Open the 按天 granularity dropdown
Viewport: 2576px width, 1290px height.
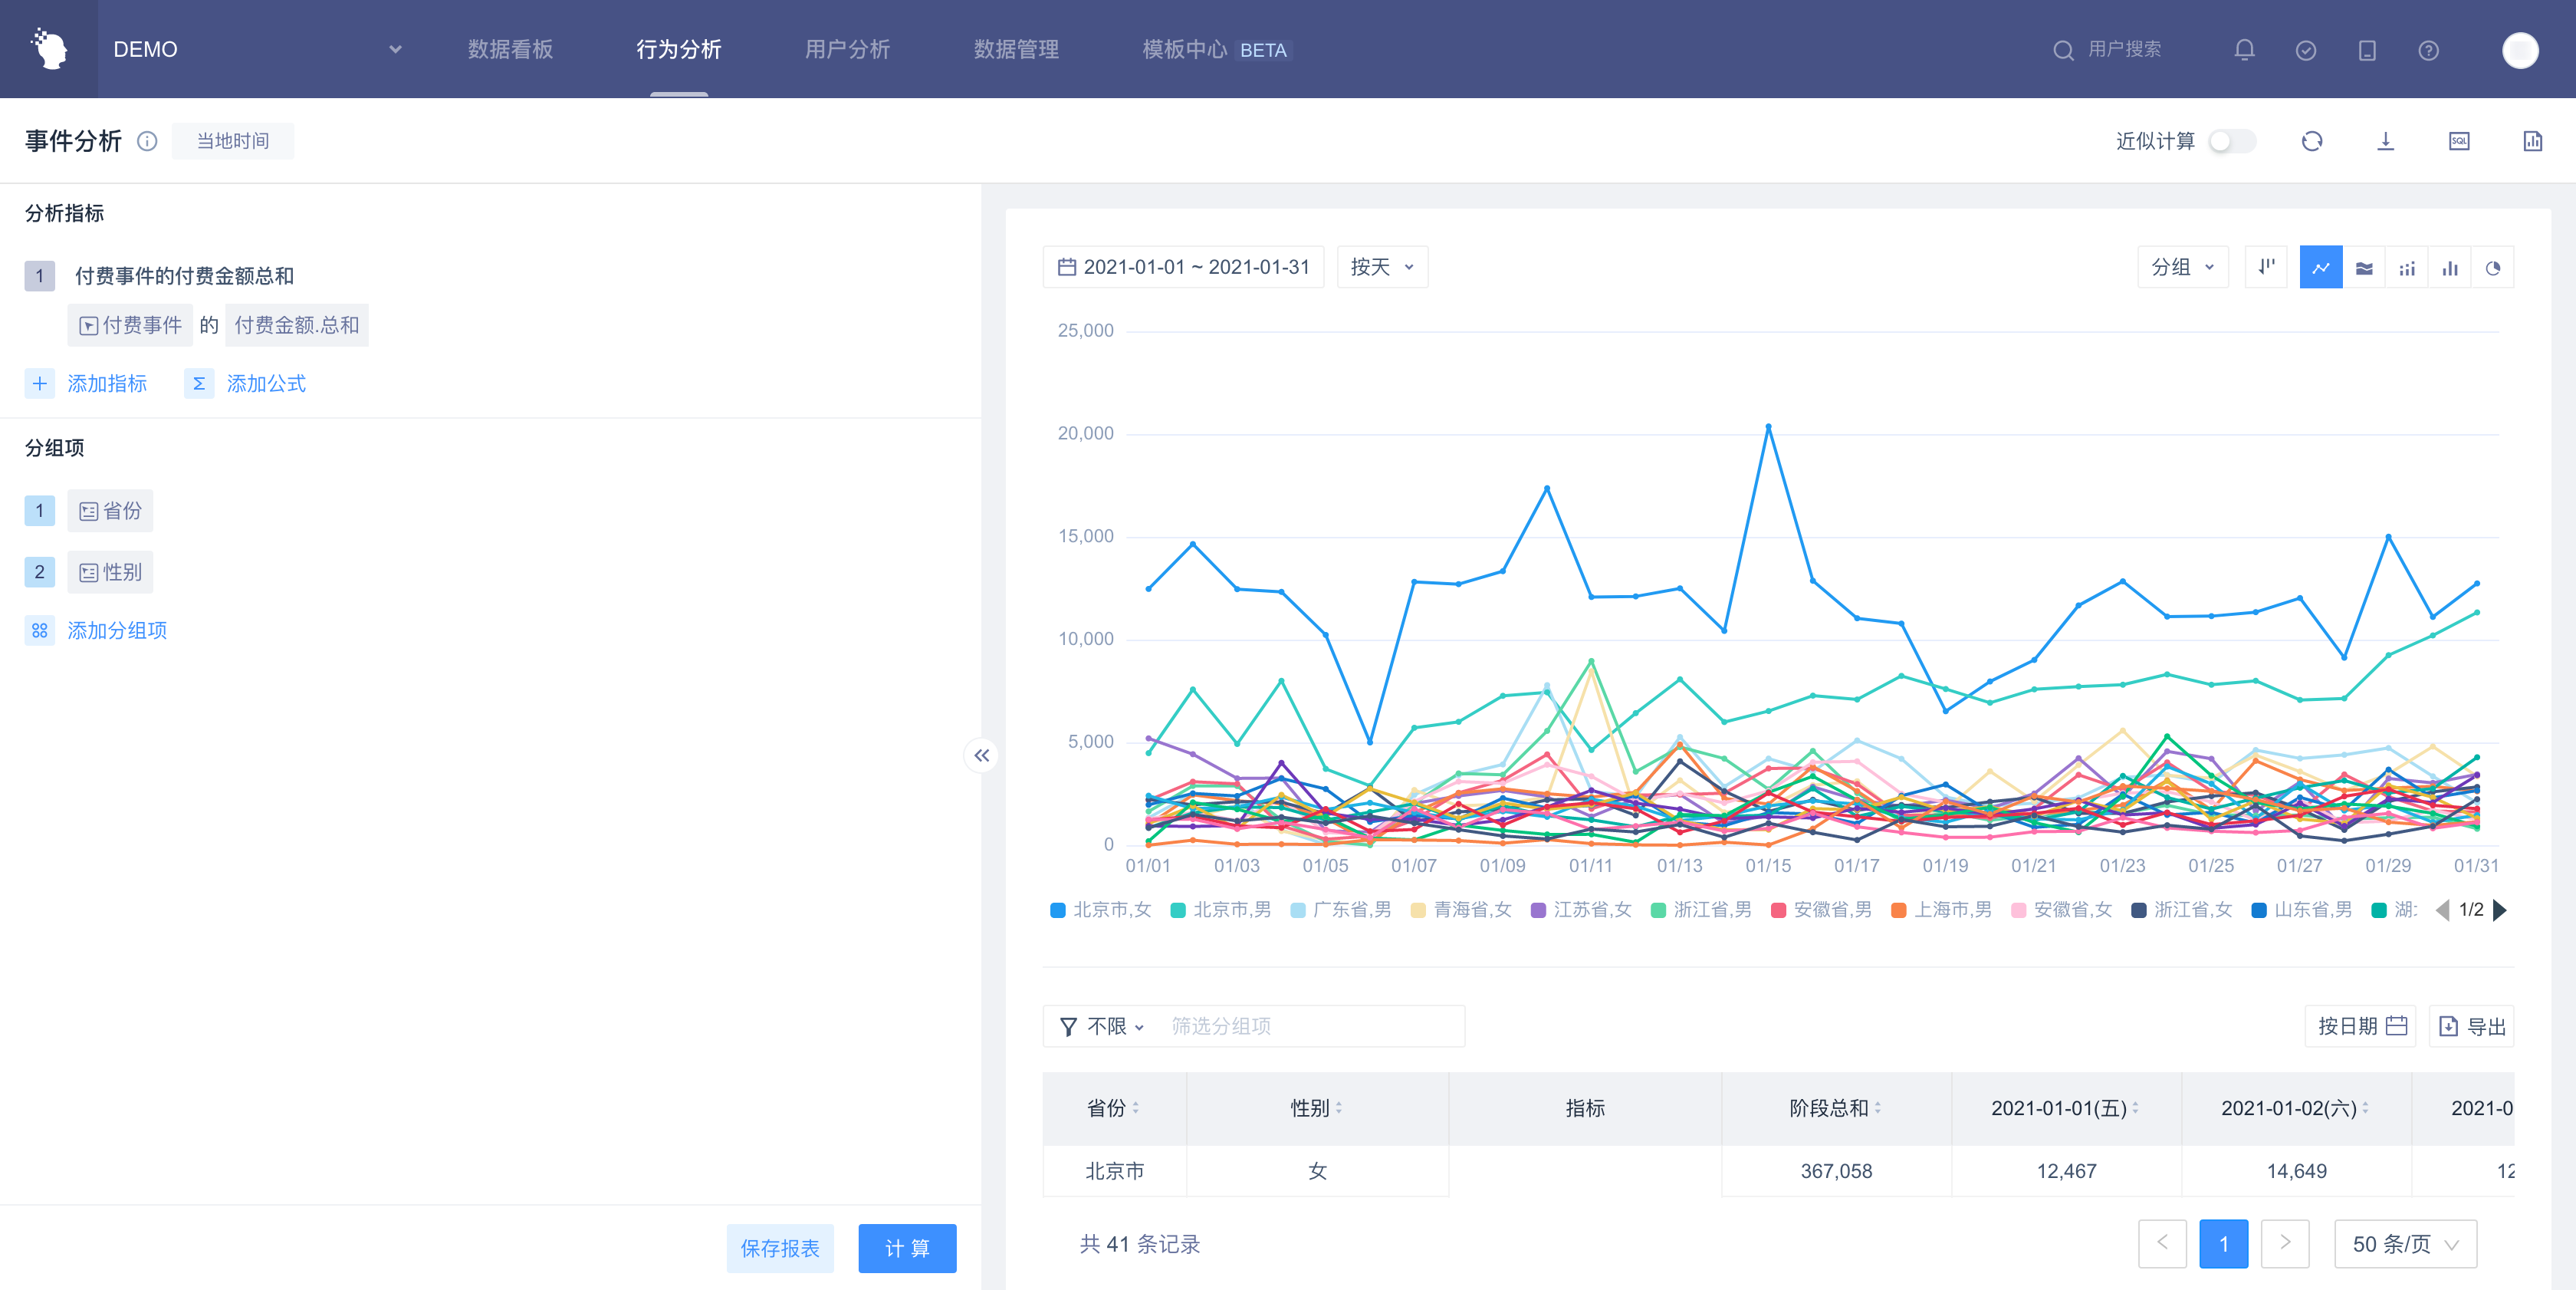pos(1382,267)
